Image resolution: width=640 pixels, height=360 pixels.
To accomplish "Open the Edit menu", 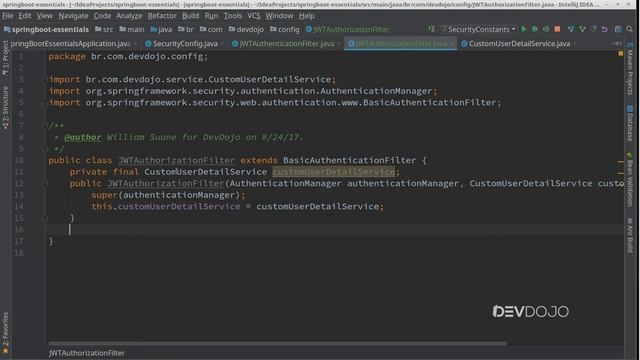I will click(24, 16).
